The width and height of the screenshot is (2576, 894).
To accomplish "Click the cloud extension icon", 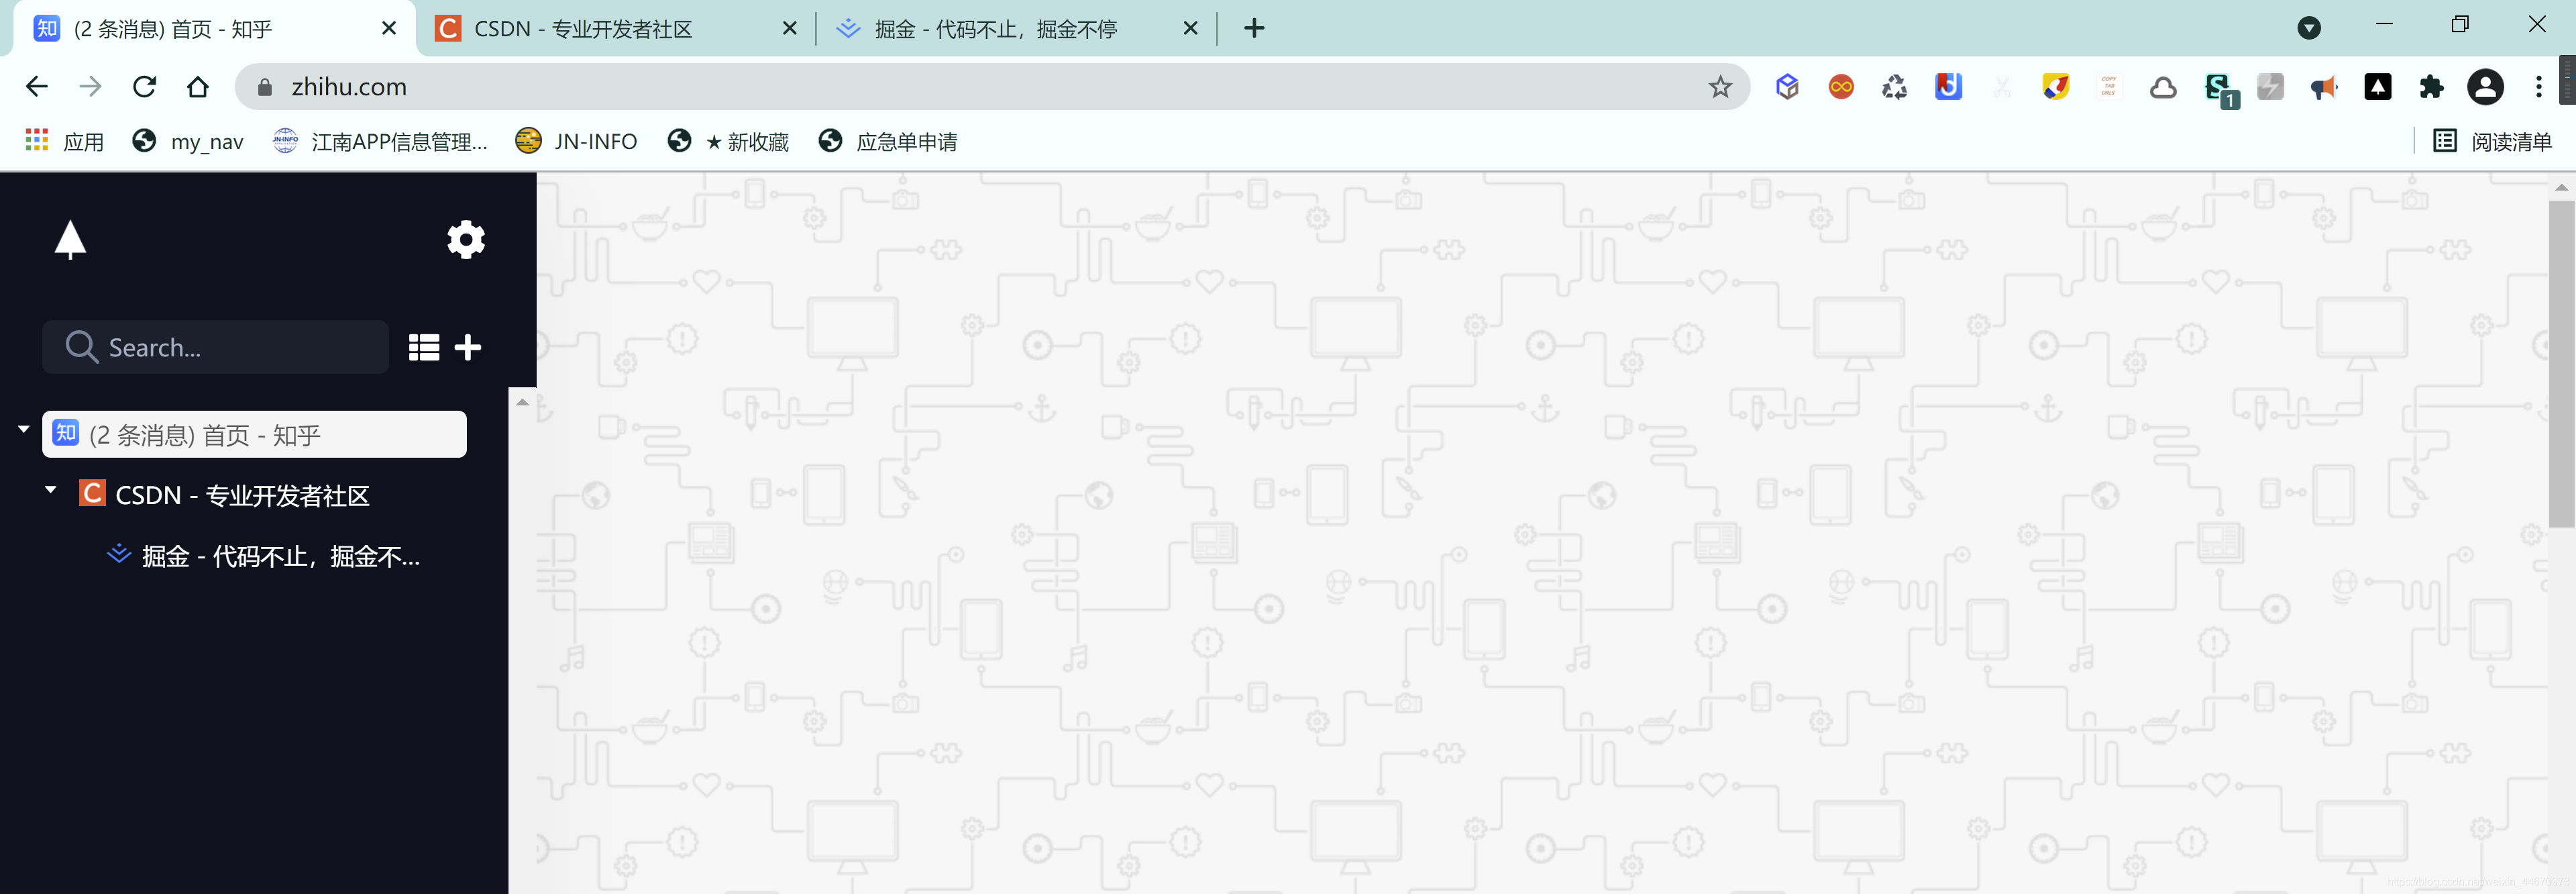I will 2163,88.
